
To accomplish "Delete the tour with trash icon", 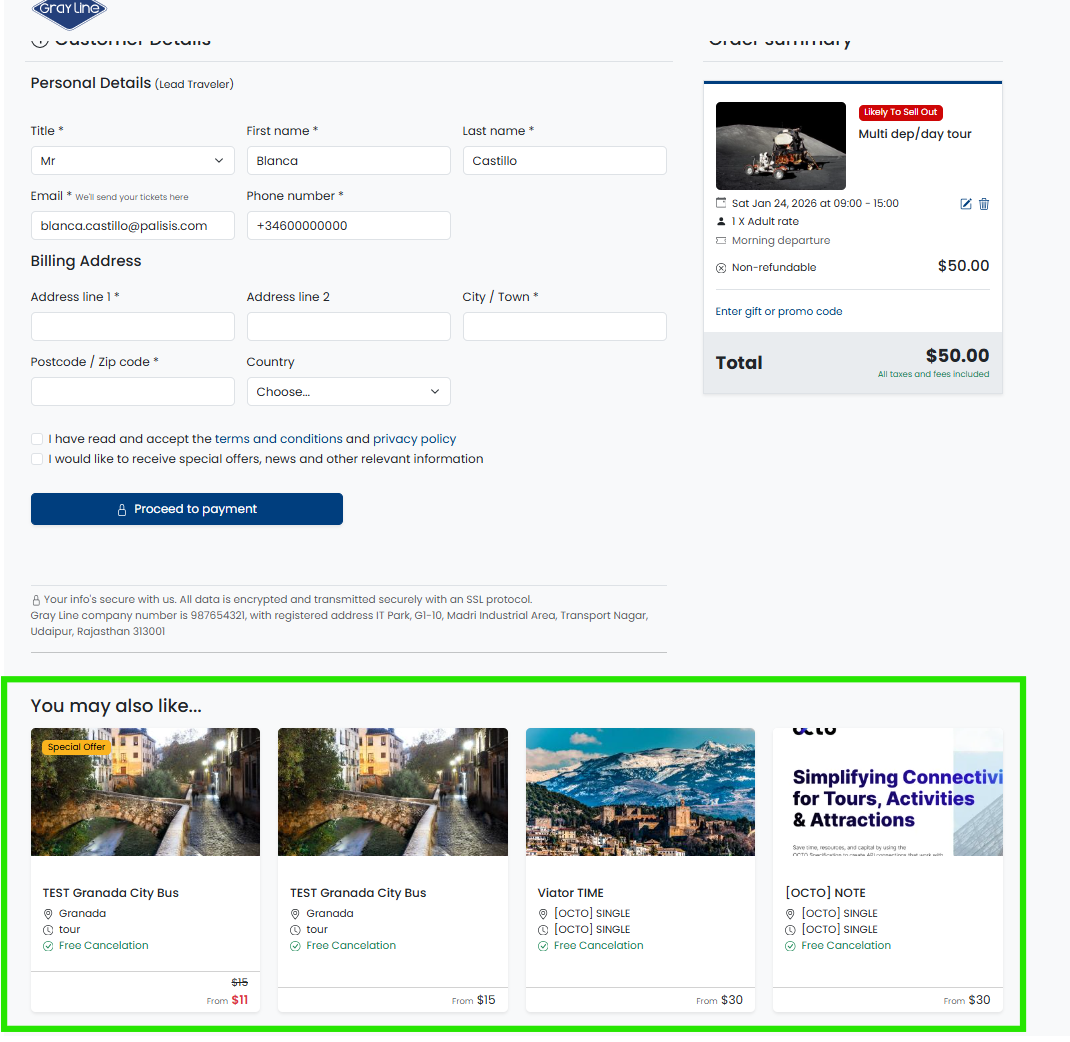I will pos(984,204).
